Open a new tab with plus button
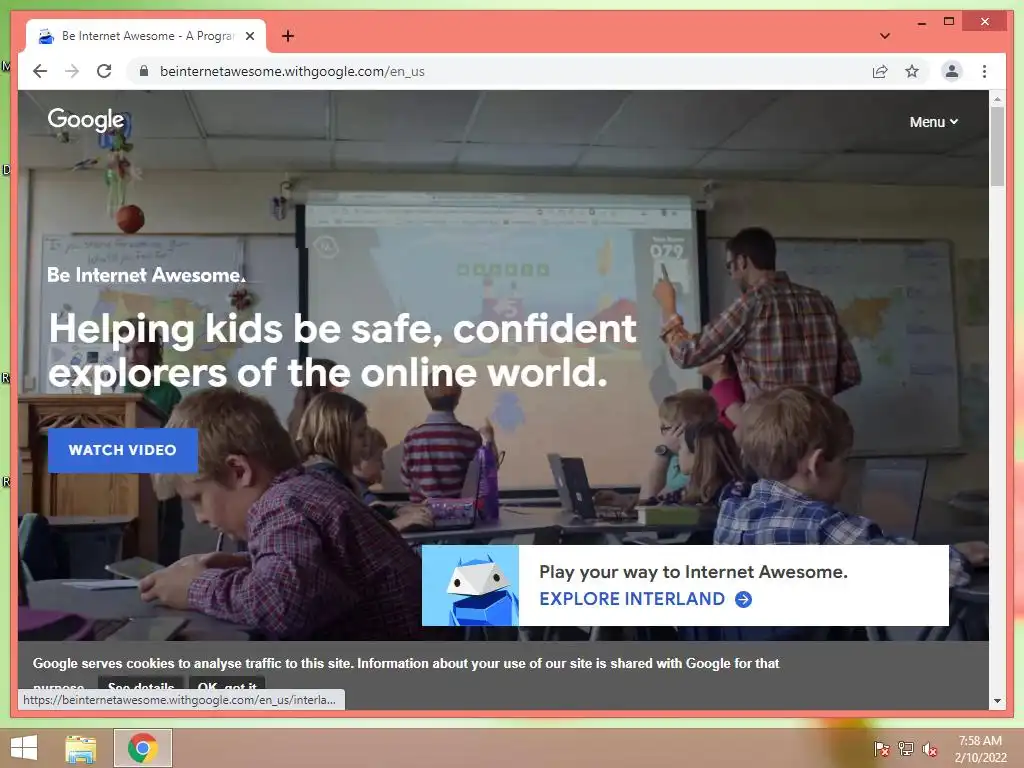 coord(288,36)
